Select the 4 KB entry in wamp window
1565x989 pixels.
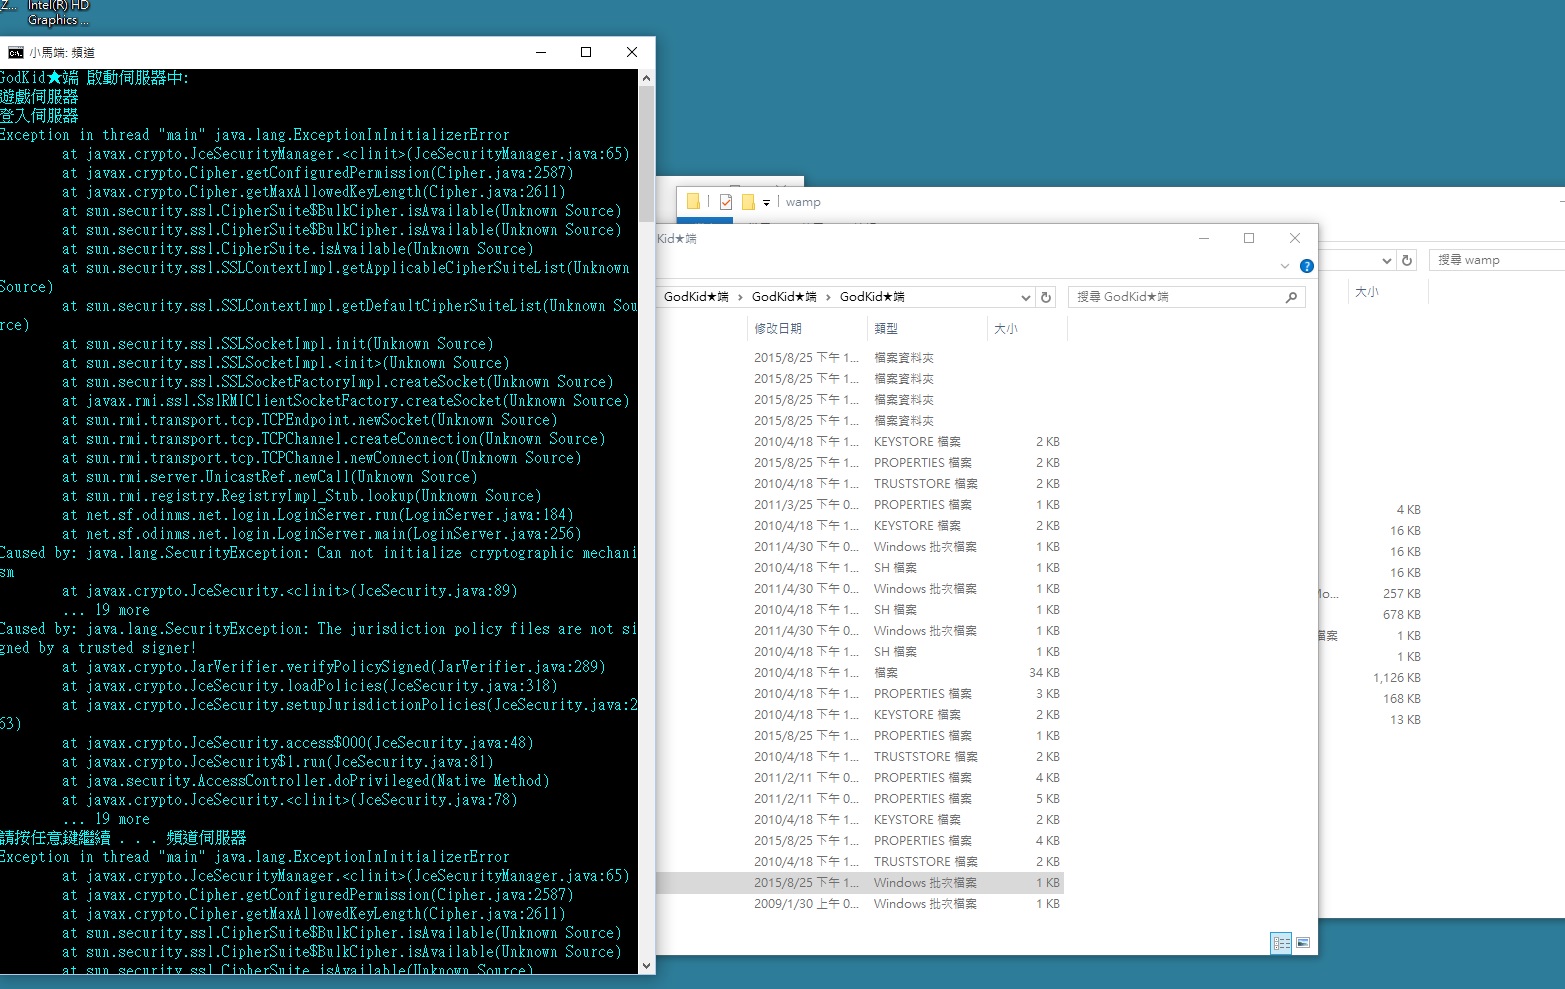pyautogui.click(x=1408, y=510)
